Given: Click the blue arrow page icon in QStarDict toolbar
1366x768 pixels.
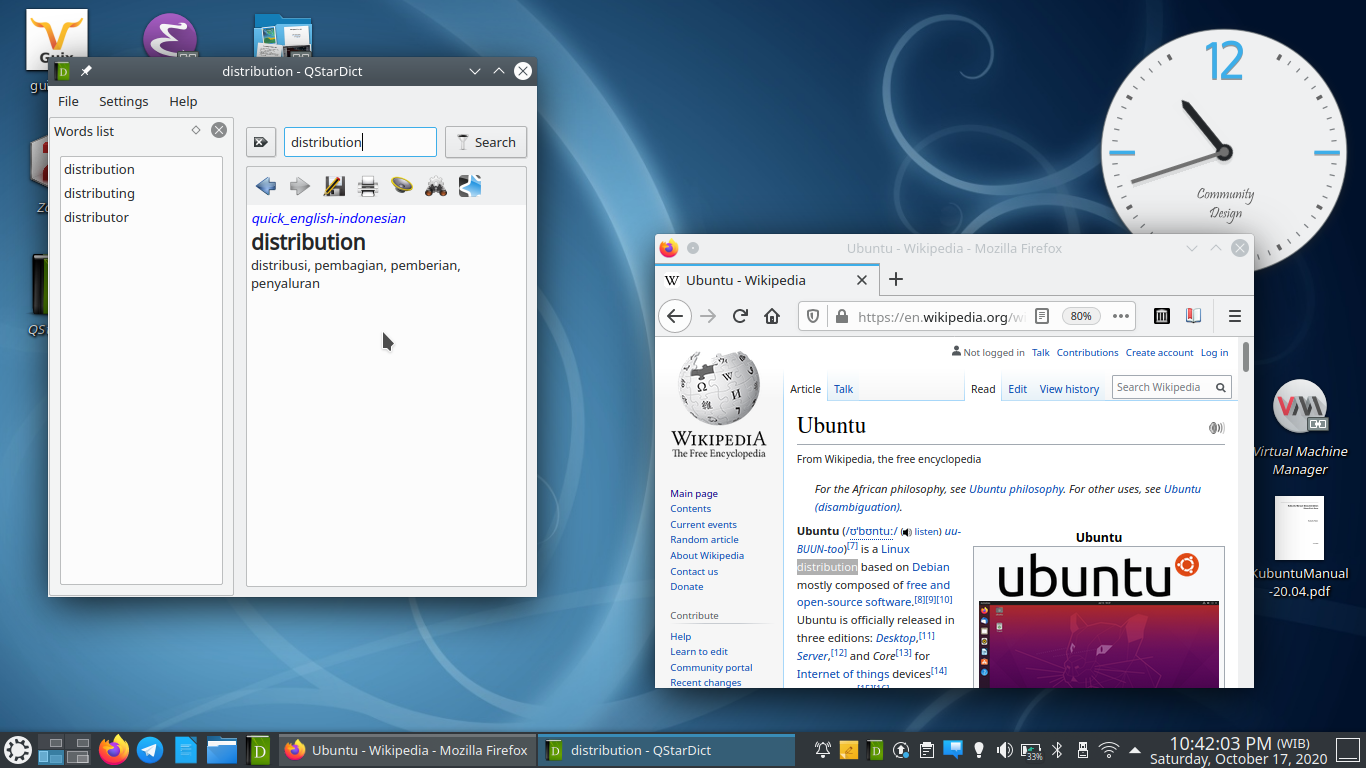Looking at the screenshot, I should click(470, 186).
